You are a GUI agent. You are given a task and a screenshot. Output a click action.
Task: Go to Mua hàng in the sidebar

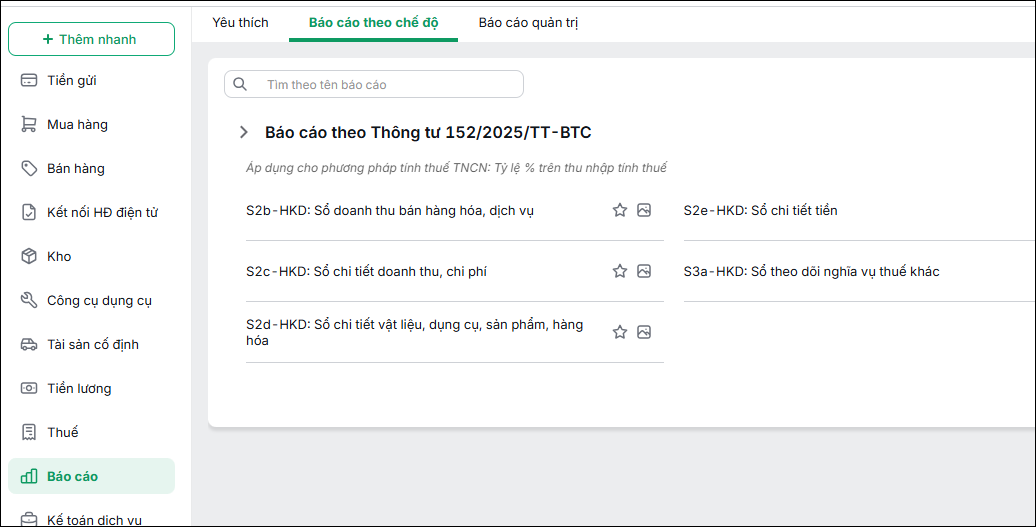pyautogui.click(x=91, y=125)
